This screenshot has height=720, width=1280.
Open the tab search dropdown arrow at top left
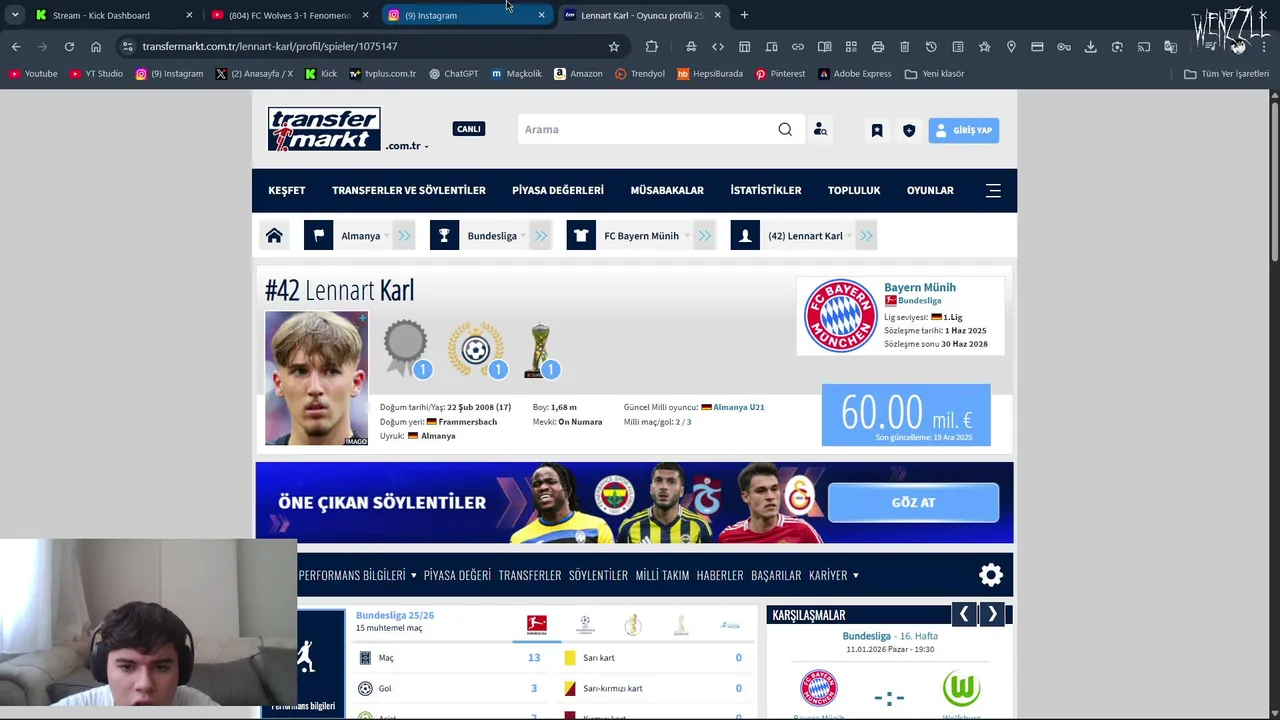(15, 15)
